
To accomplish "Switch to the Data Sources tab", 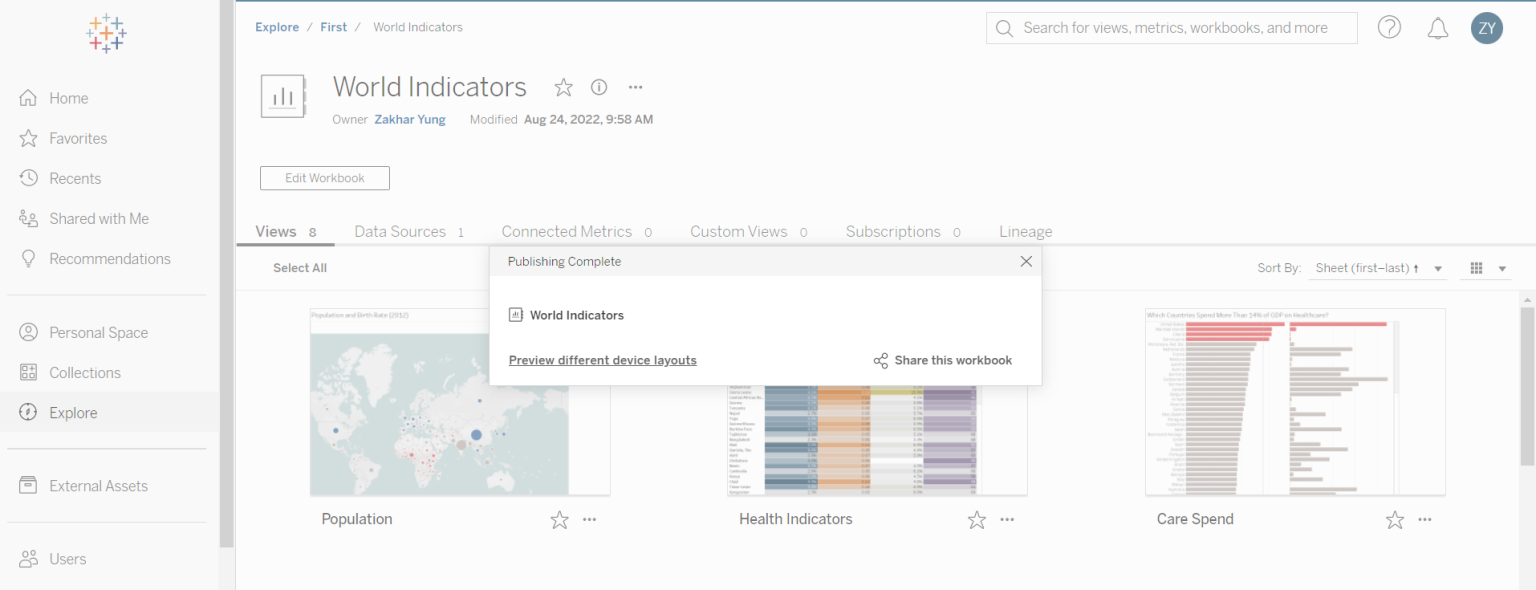I will 400,231.
